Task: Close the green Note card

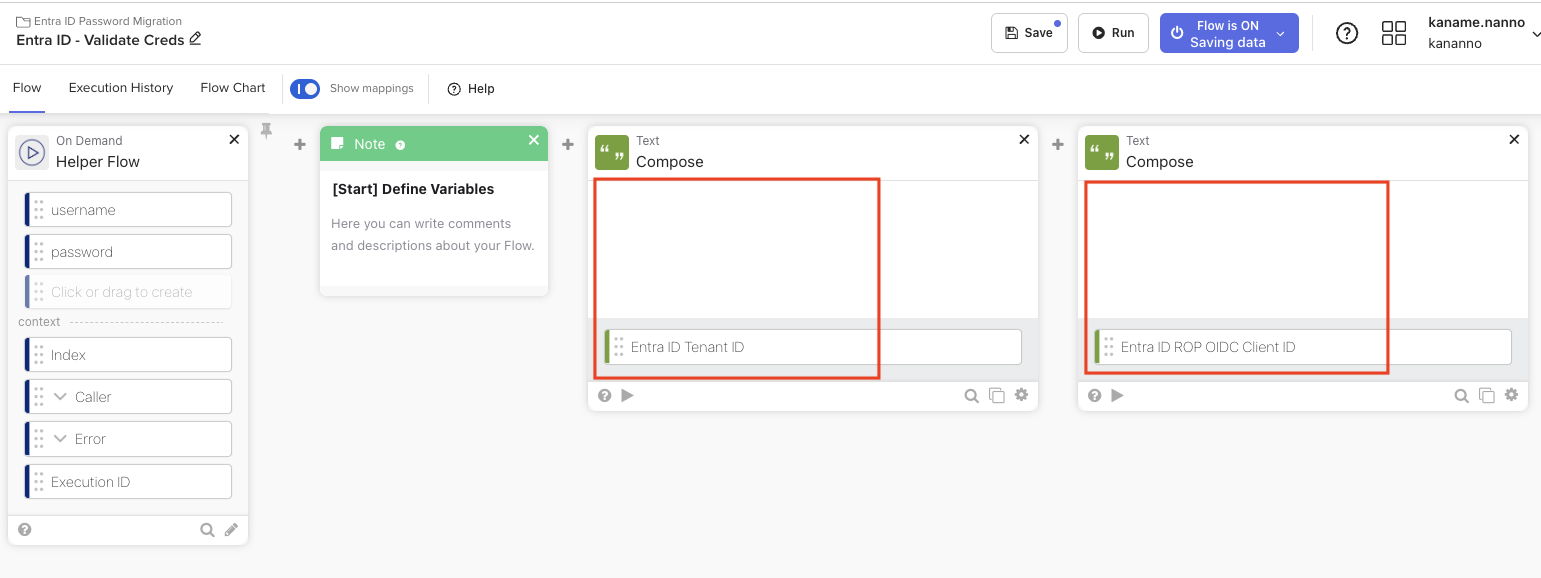Action: click(534, 141)
